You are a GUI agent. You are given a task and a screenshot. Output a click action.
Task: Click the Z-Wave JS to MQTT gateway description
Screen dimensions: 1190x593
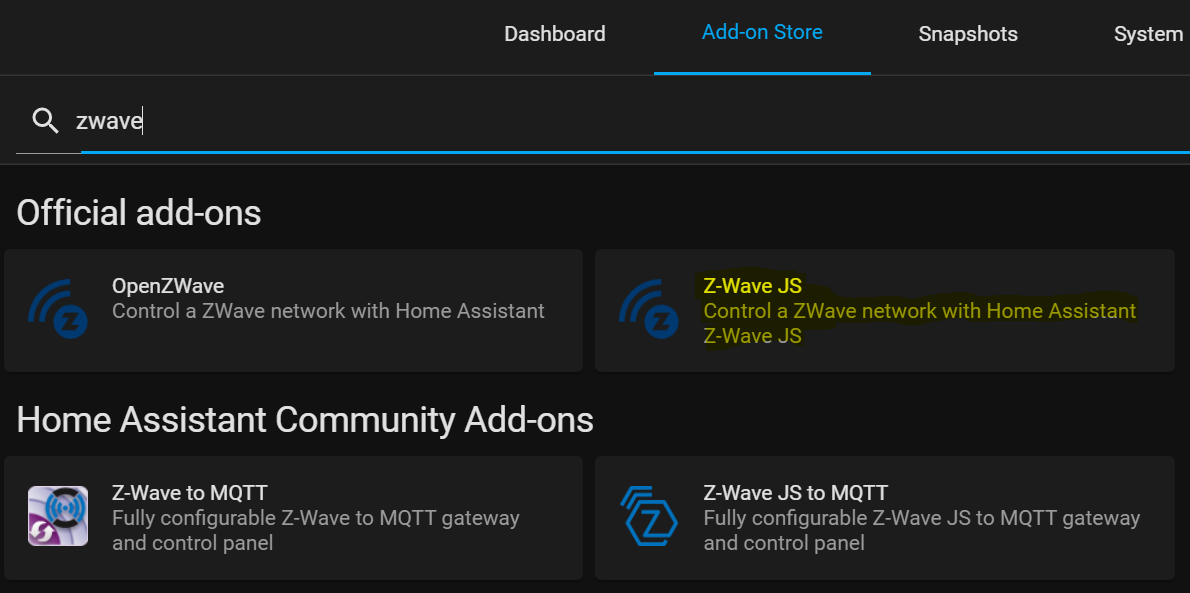pyautogui.click(x=921, y=531)
